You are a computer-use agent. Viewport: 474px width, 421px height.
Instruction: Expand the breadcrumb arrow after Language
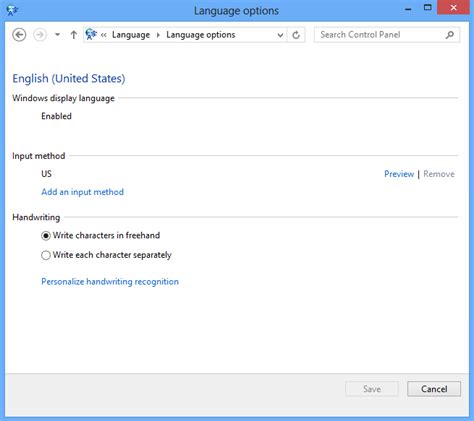point(158,35)
